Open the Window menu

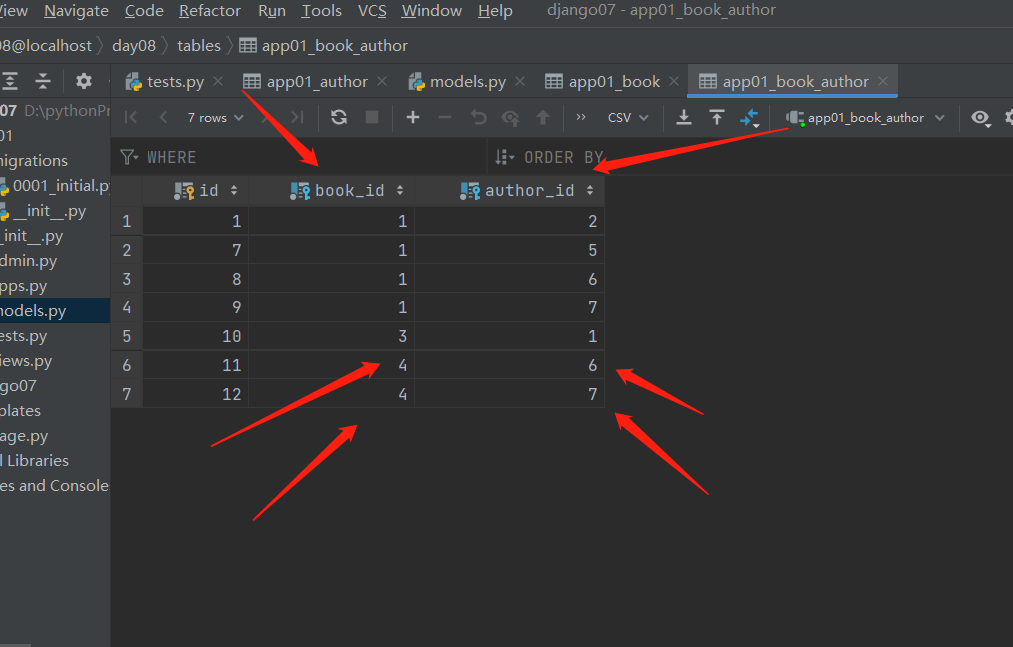(x=432, y=11)
